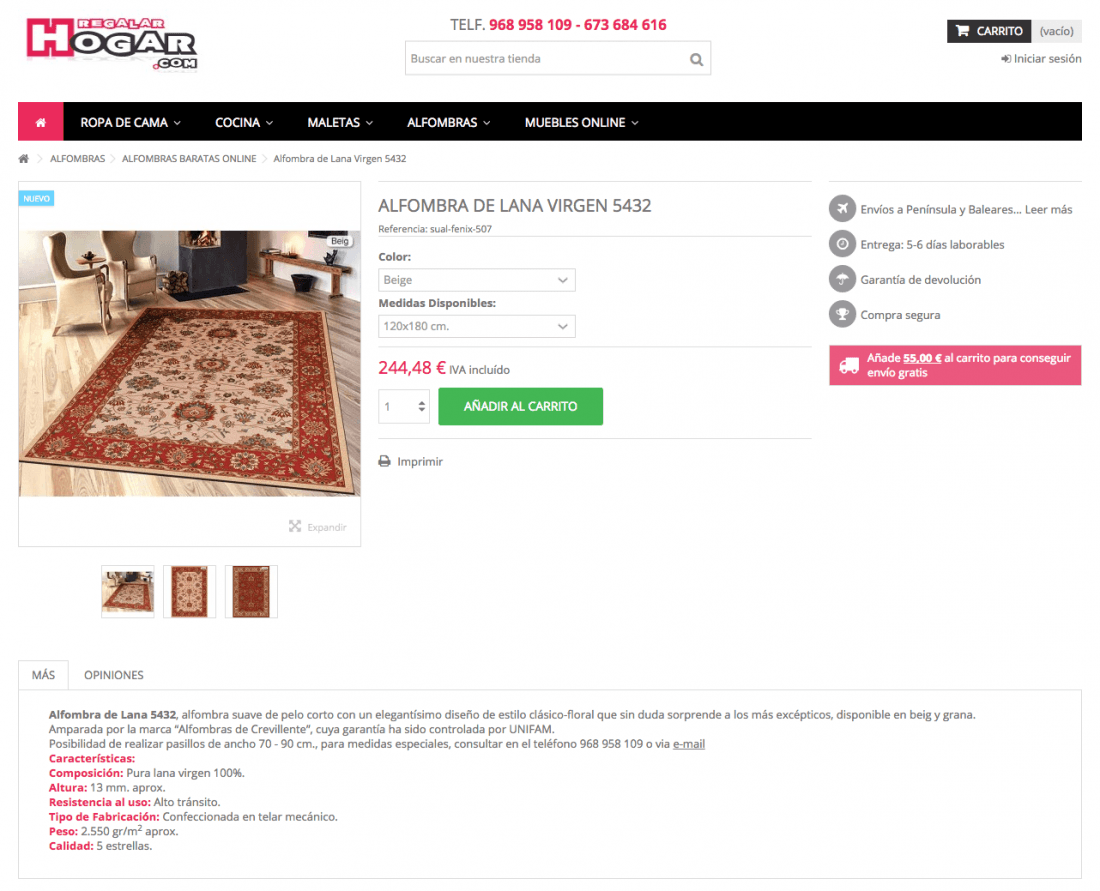Image resolution: width=1100 pixels, height=891 pixels.
Task: Click the clock delivery time icon
Action: click(843, 244)
